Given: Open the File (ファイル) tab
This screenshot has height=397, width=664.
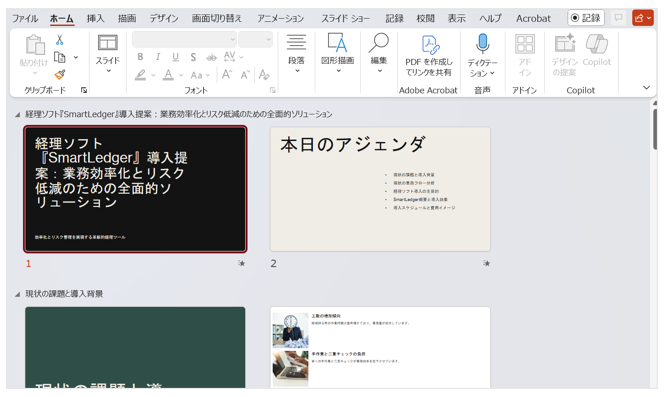Looking at the screenshot, I should tap(25, 18).
